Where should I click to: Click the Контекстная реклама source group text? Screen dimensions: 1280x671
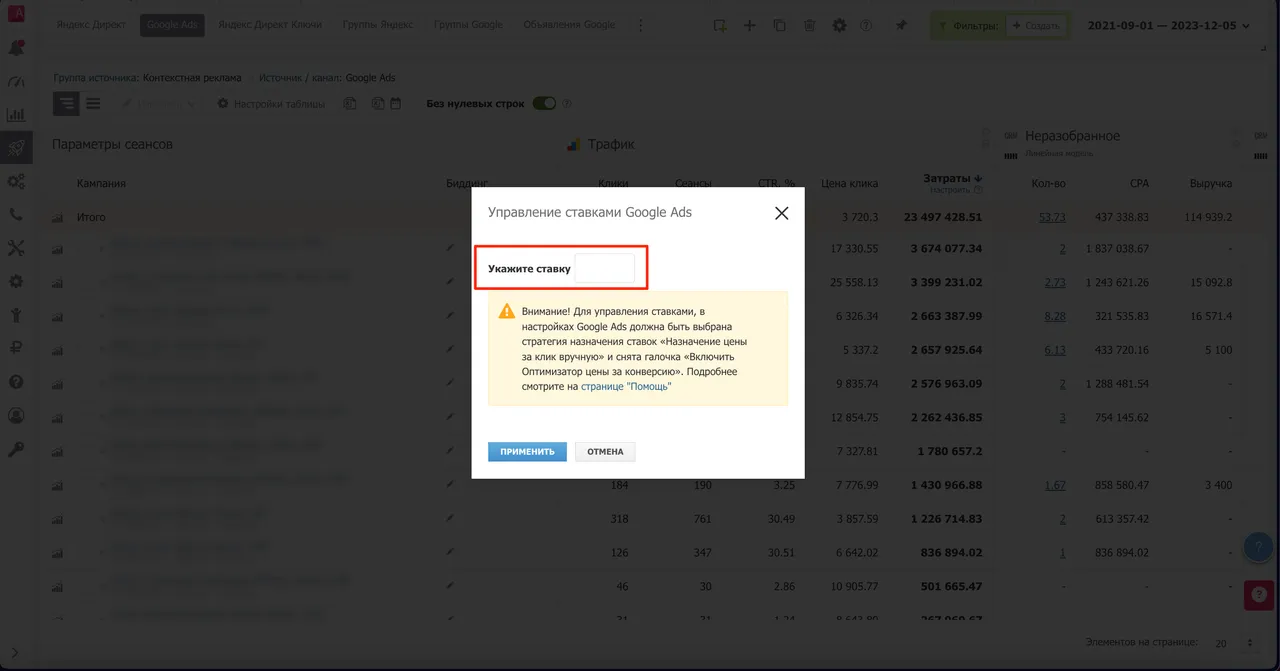[x=192, y=77]
